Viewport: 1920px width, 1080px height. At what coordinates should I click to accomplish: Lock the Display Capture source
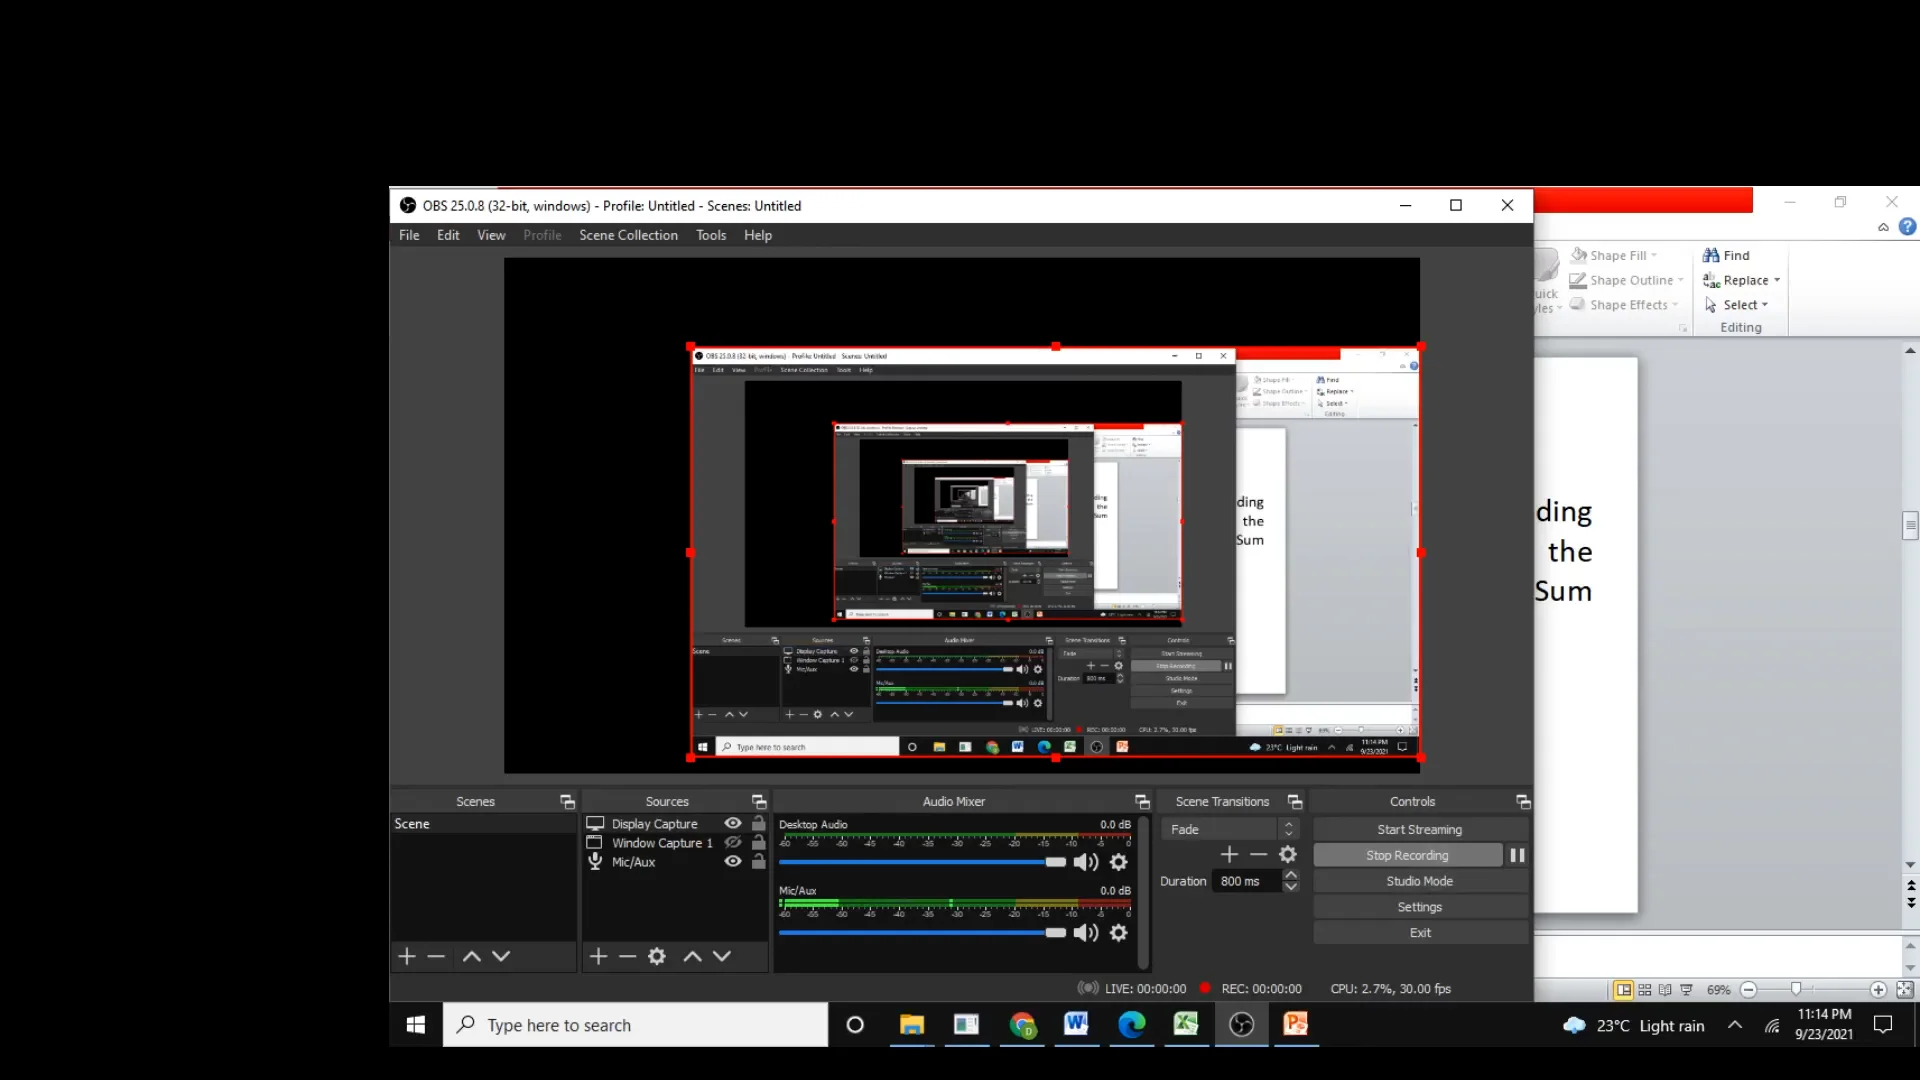[x=759, y=824]
